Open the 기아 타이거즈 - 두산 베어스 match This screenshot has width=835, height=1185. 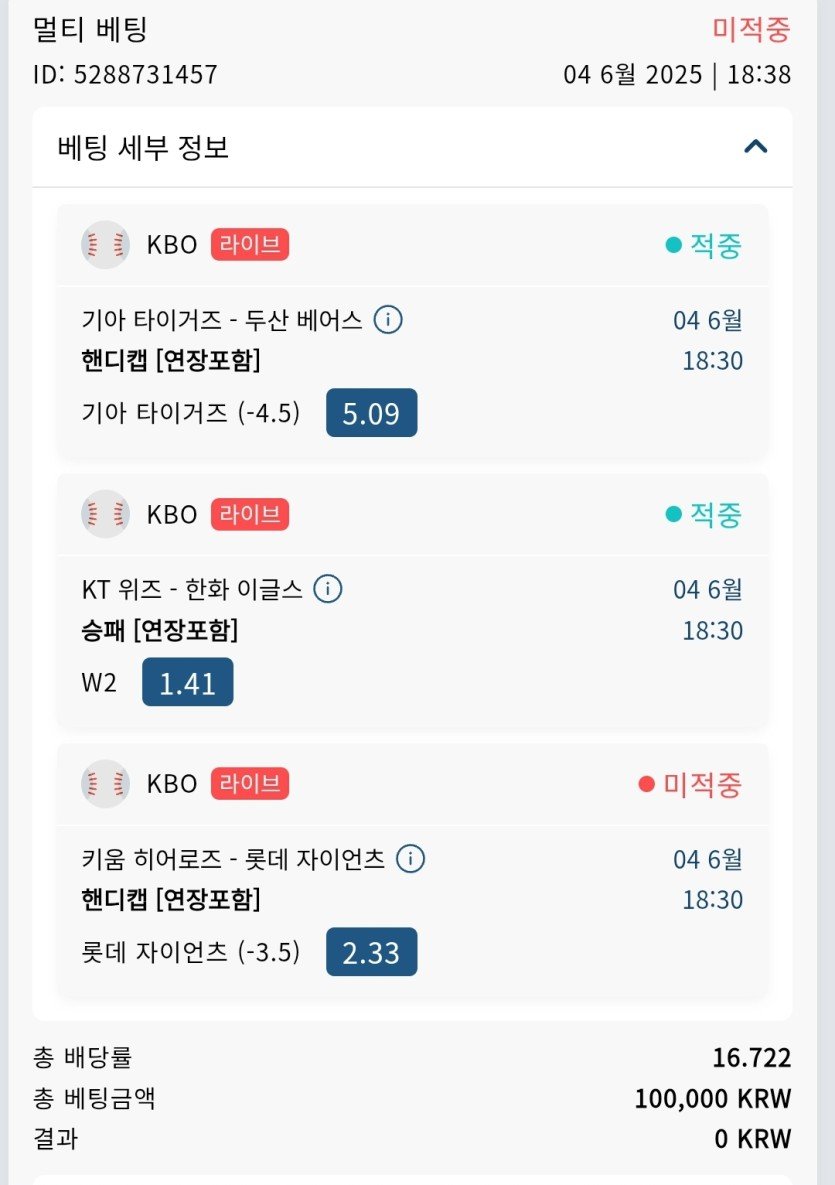tap(222, 320)
